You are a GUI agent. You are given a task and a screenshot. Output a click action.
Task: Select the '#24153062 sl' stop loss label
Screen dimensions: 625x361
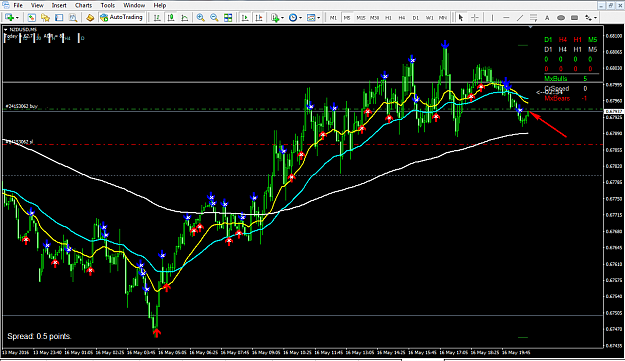(x=18, y=141)
